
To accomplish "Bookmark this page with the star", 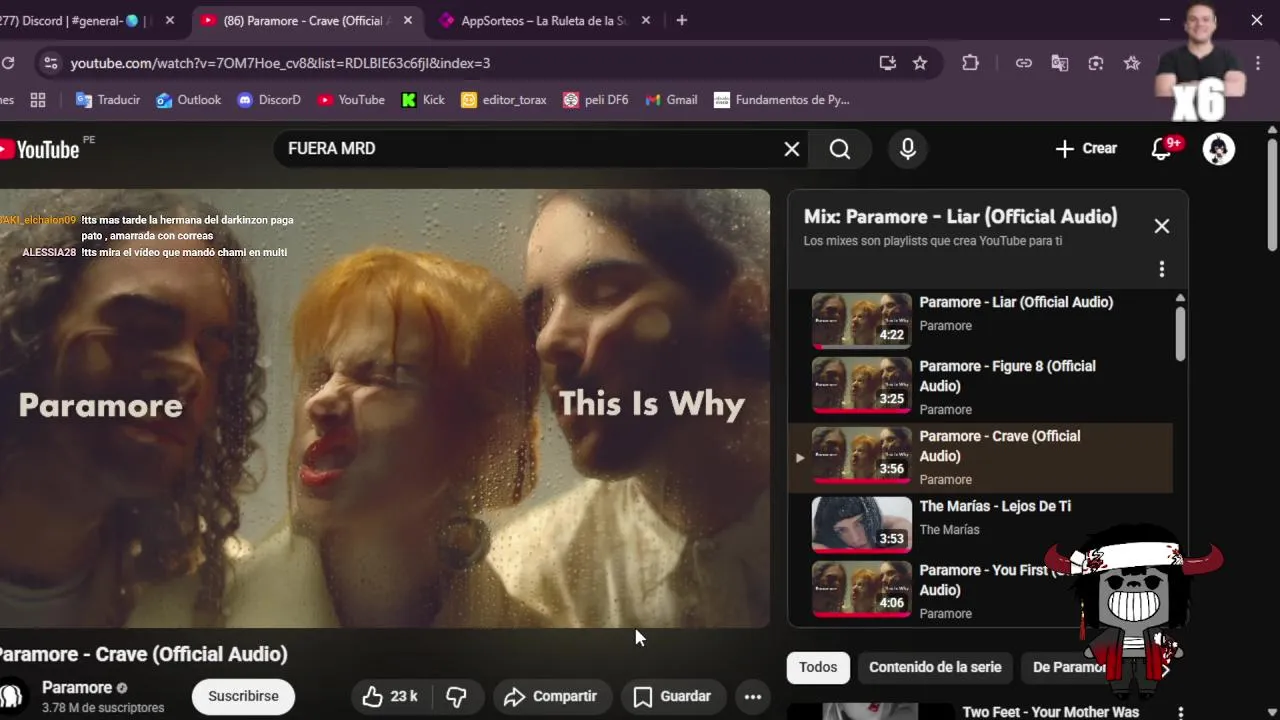I will click(x=920, y=63).
